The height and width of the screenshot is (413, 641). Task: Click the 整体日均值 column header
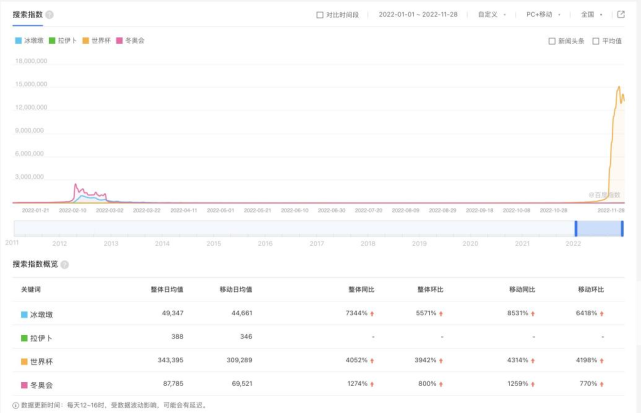tap(167, 290)
